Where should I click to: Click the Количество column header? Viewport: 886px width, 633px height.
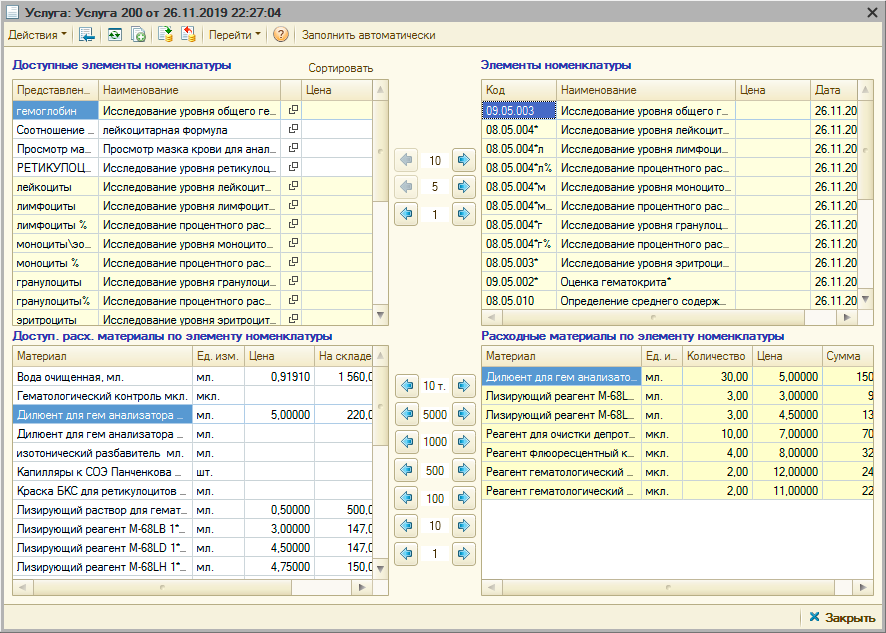coord(716,356)
